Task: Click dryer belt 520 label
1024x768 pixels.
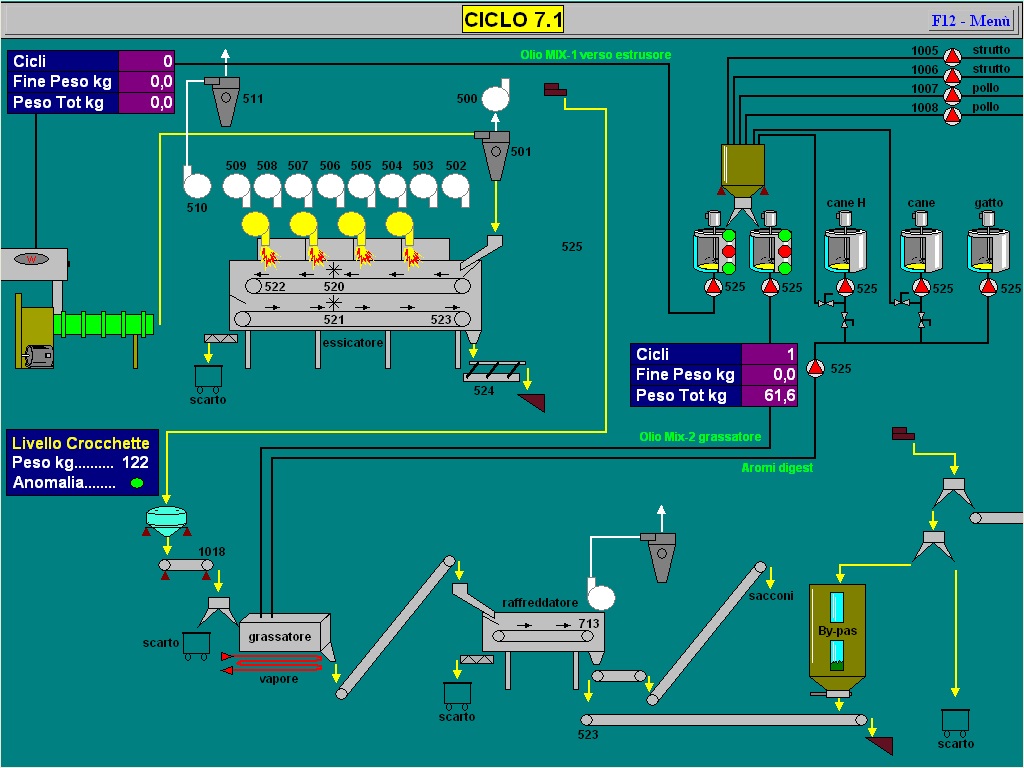Action: [x=334, y=286]
